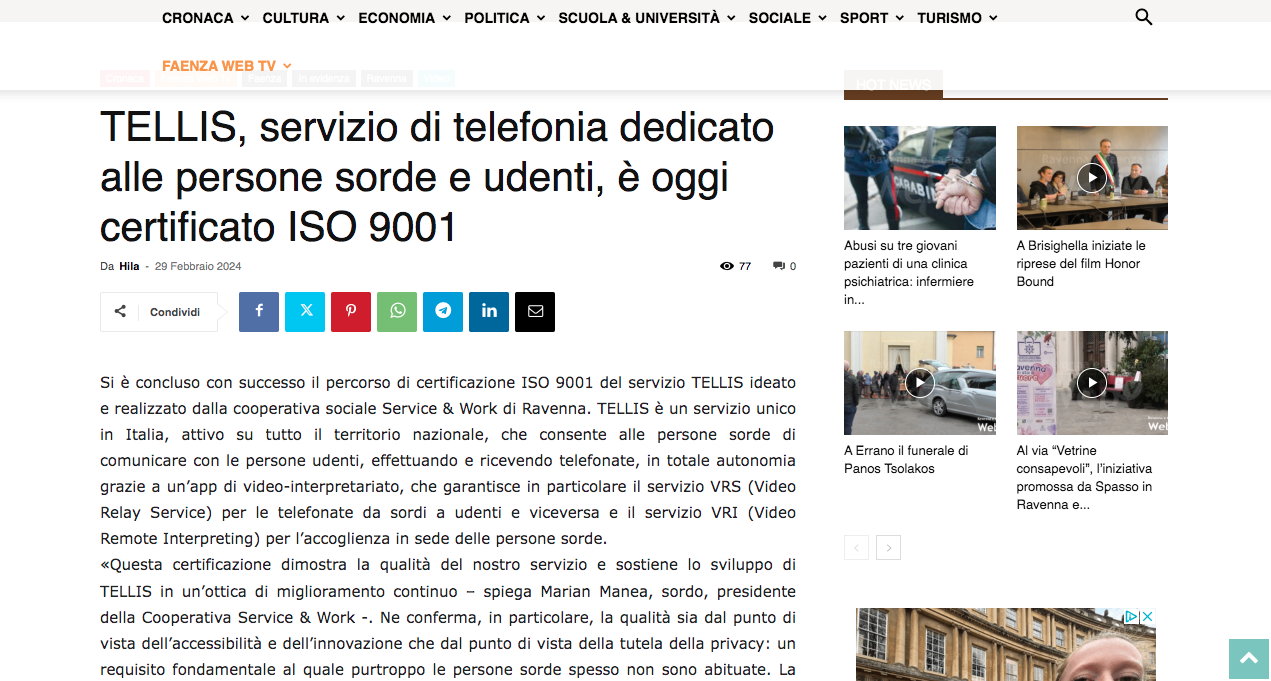Read 'Abusi su tre giovani pazienti' headline
Image resolution: width=1271 pixels, height=681 pixels.
[x=909, y=272]
